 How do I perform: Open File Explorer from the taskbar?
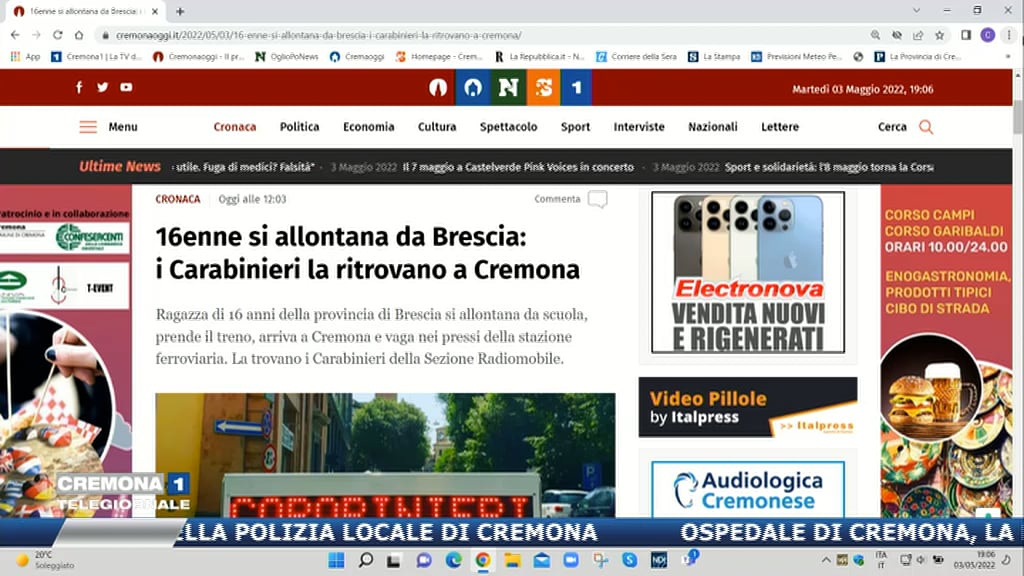[x=512, y=560]
